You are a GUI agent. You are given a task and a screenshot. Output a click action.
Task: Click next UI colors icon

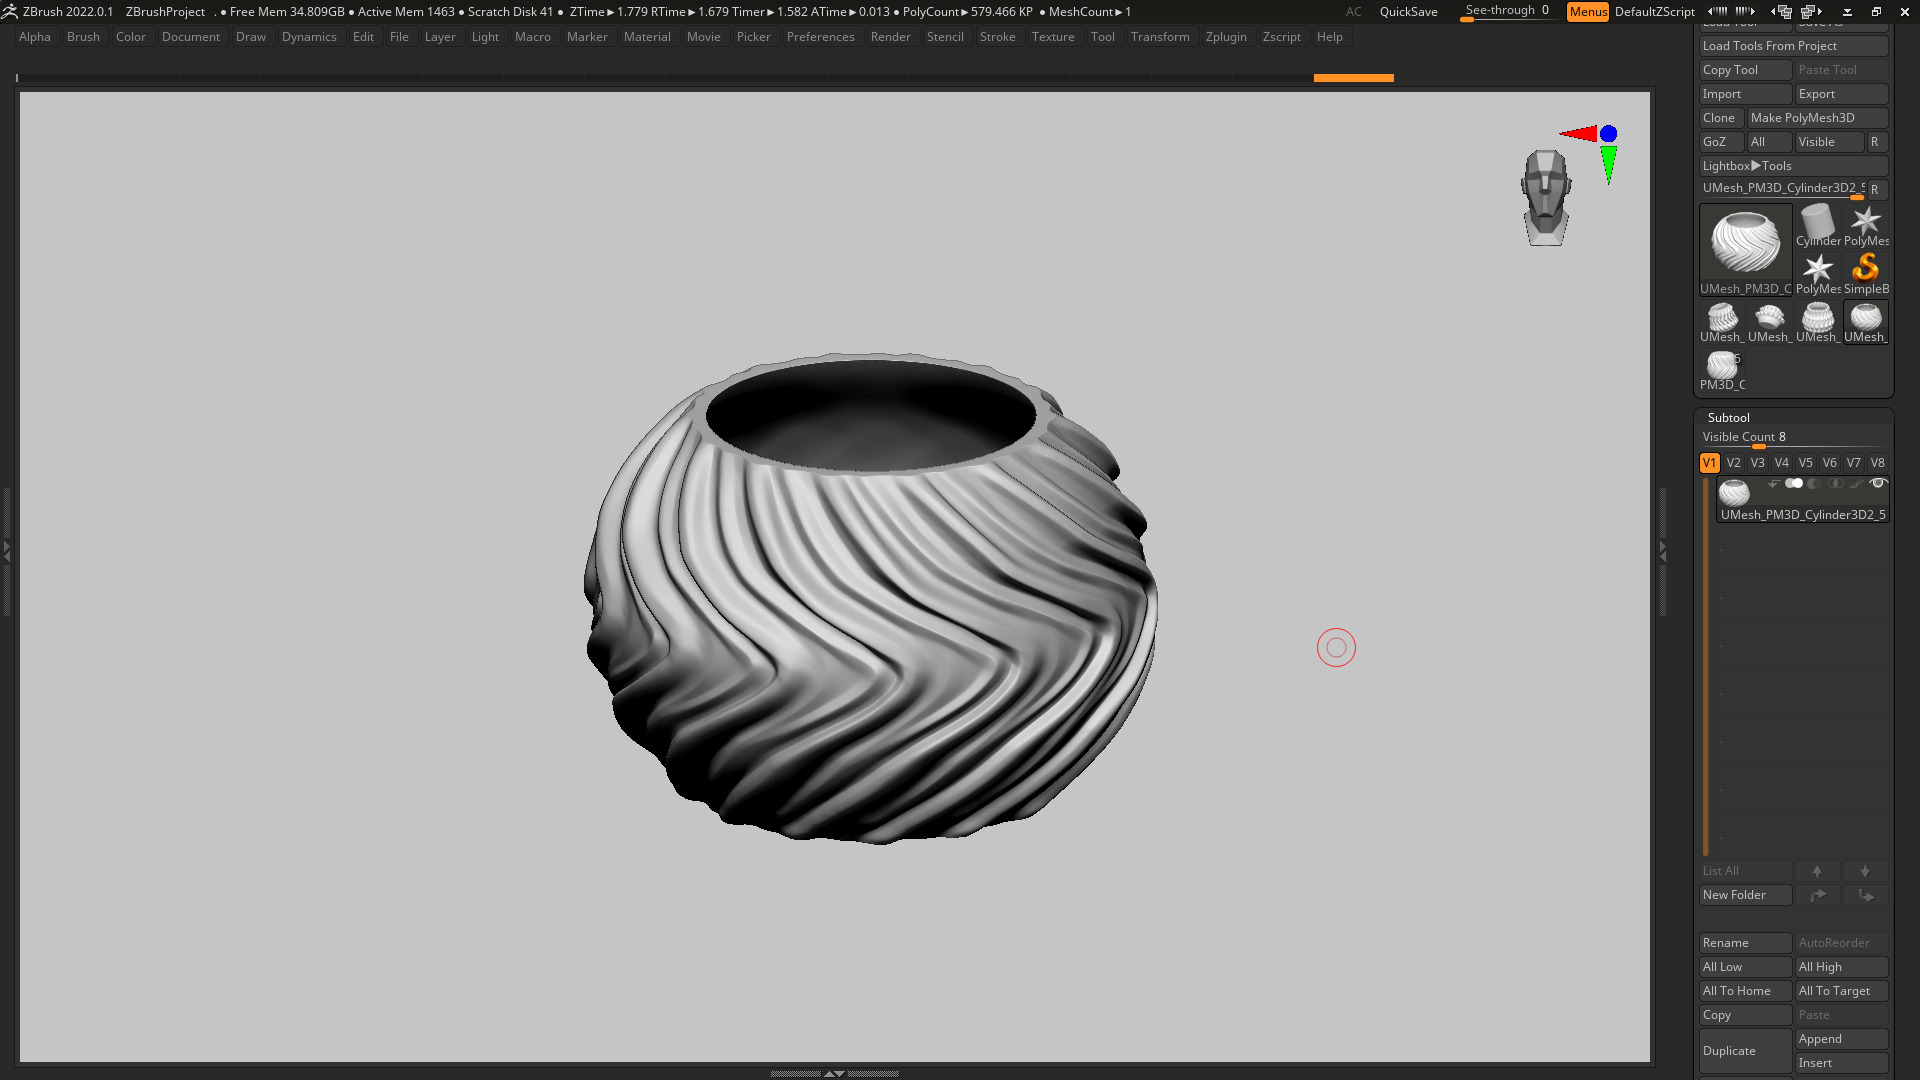1746,12
